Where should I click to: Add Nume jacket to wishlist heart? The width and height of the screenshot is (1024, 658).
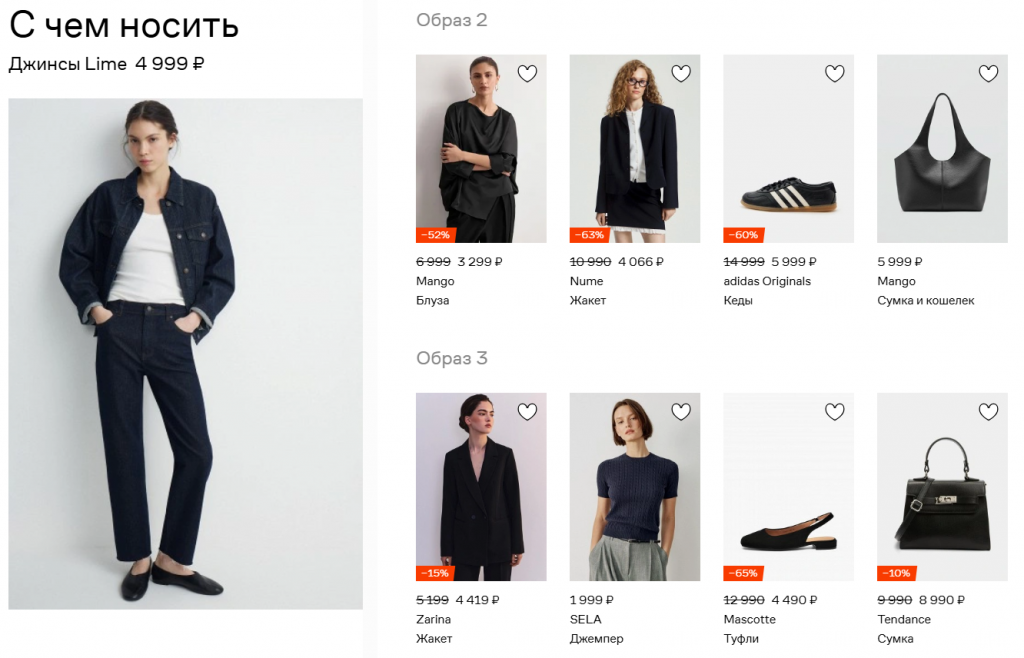tap(680, 73)
